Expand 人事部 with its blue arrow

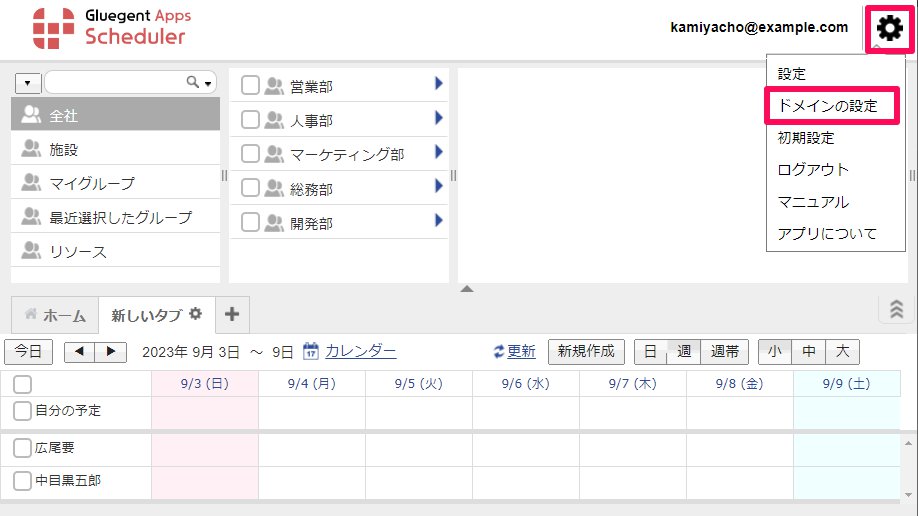pyautogui.click(x=438, y=118)
